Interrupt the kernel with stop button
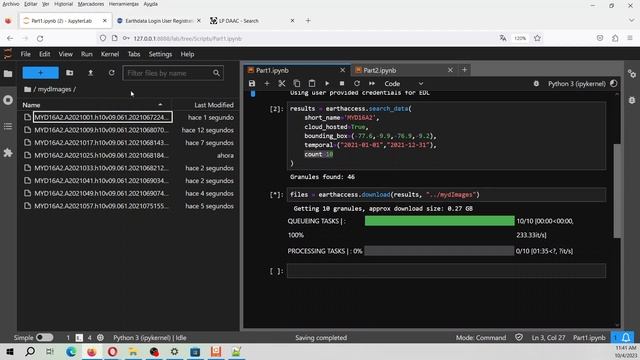This screenshot has width=640, height=360. (x=342, y=83)
